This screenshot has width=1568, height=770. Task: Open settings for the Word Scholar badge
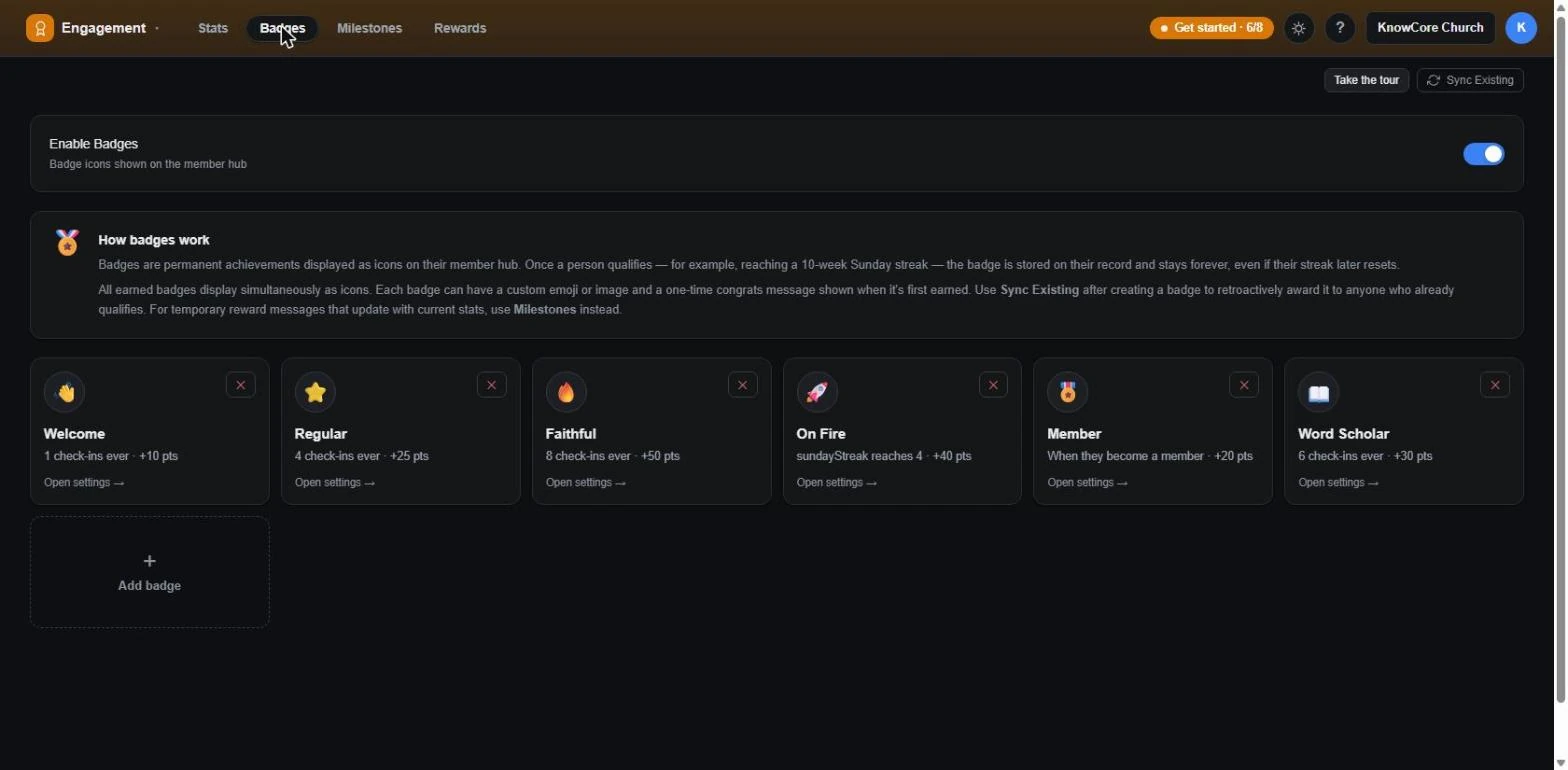point(1338,483)
